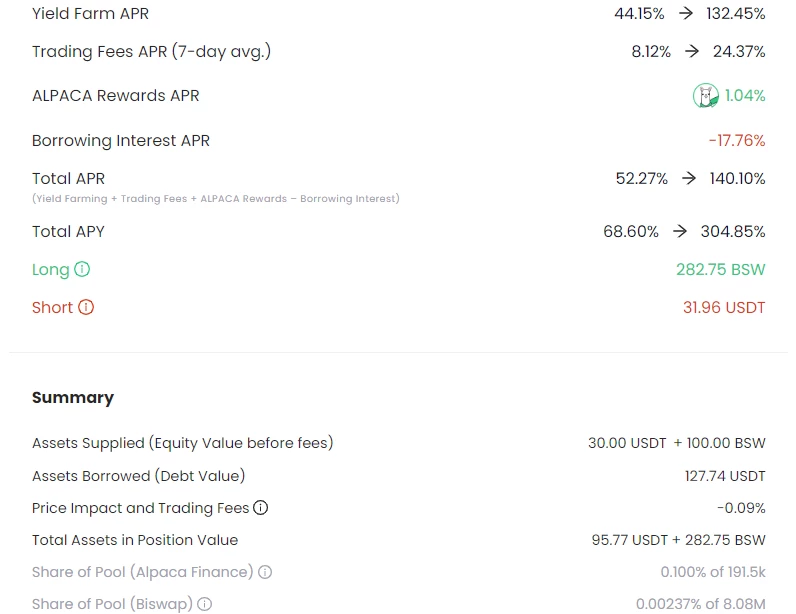Click the Trading Fees APR arrow icon
The width and height of the screenshot is (796, 614).
point(691,51)
